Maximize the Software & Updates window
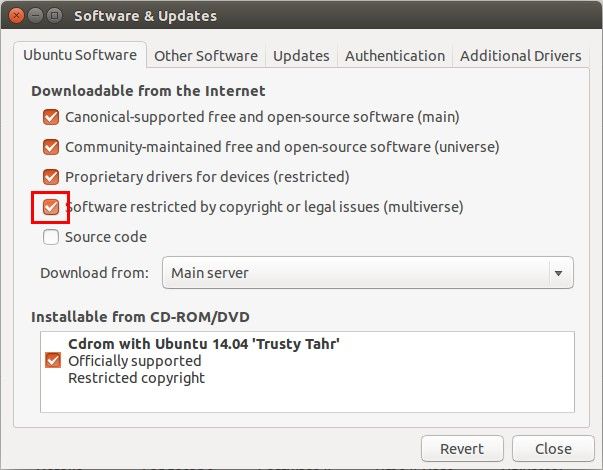The image size is (603, 470). 54,16
